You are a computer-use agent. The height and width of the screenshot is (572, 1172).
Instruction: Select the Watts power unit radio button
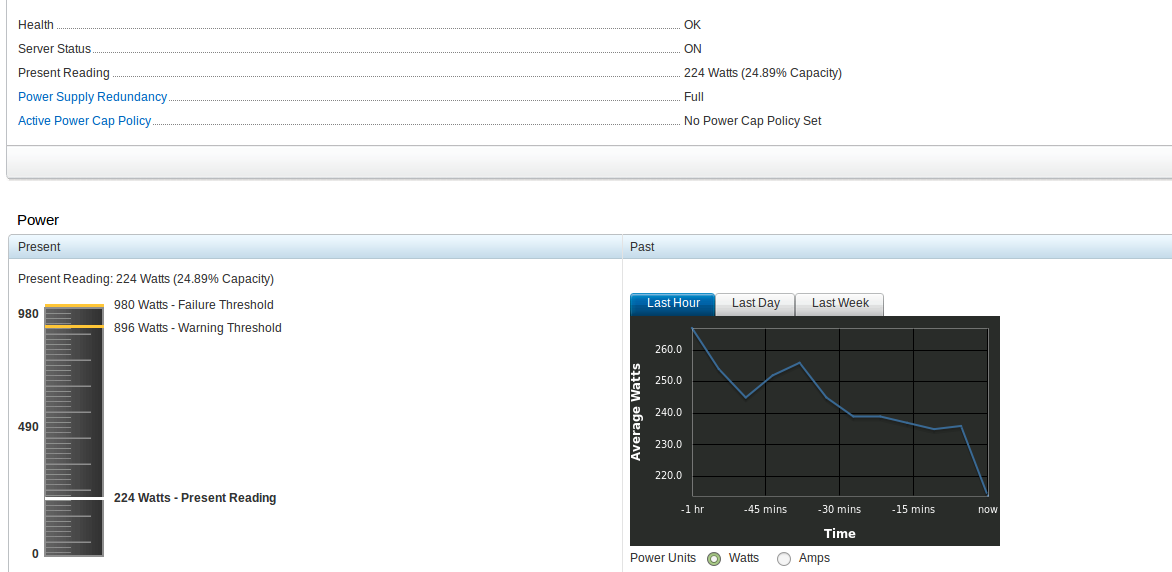pos(714,559)
